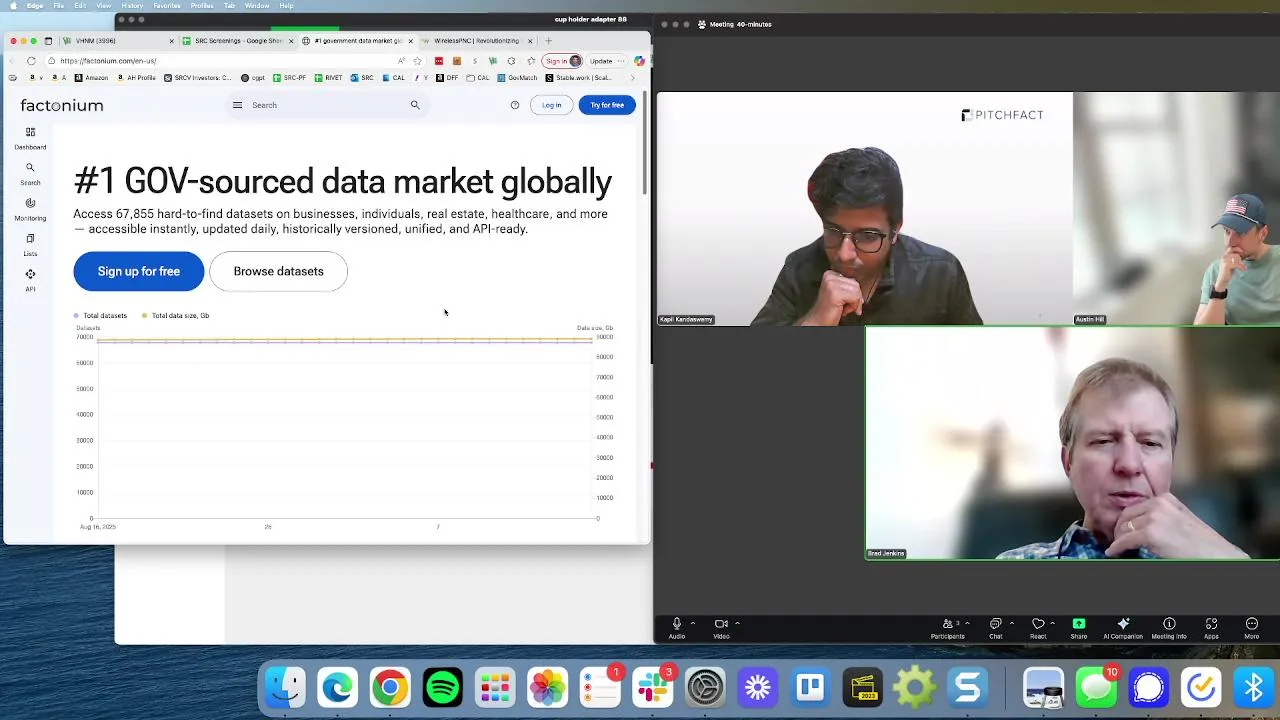The height and width of the screenshot is (720, 1280).
Task: Expand the Chat options arrow in Zoom
Action: pyautogui.click(x=1011, y=624)
